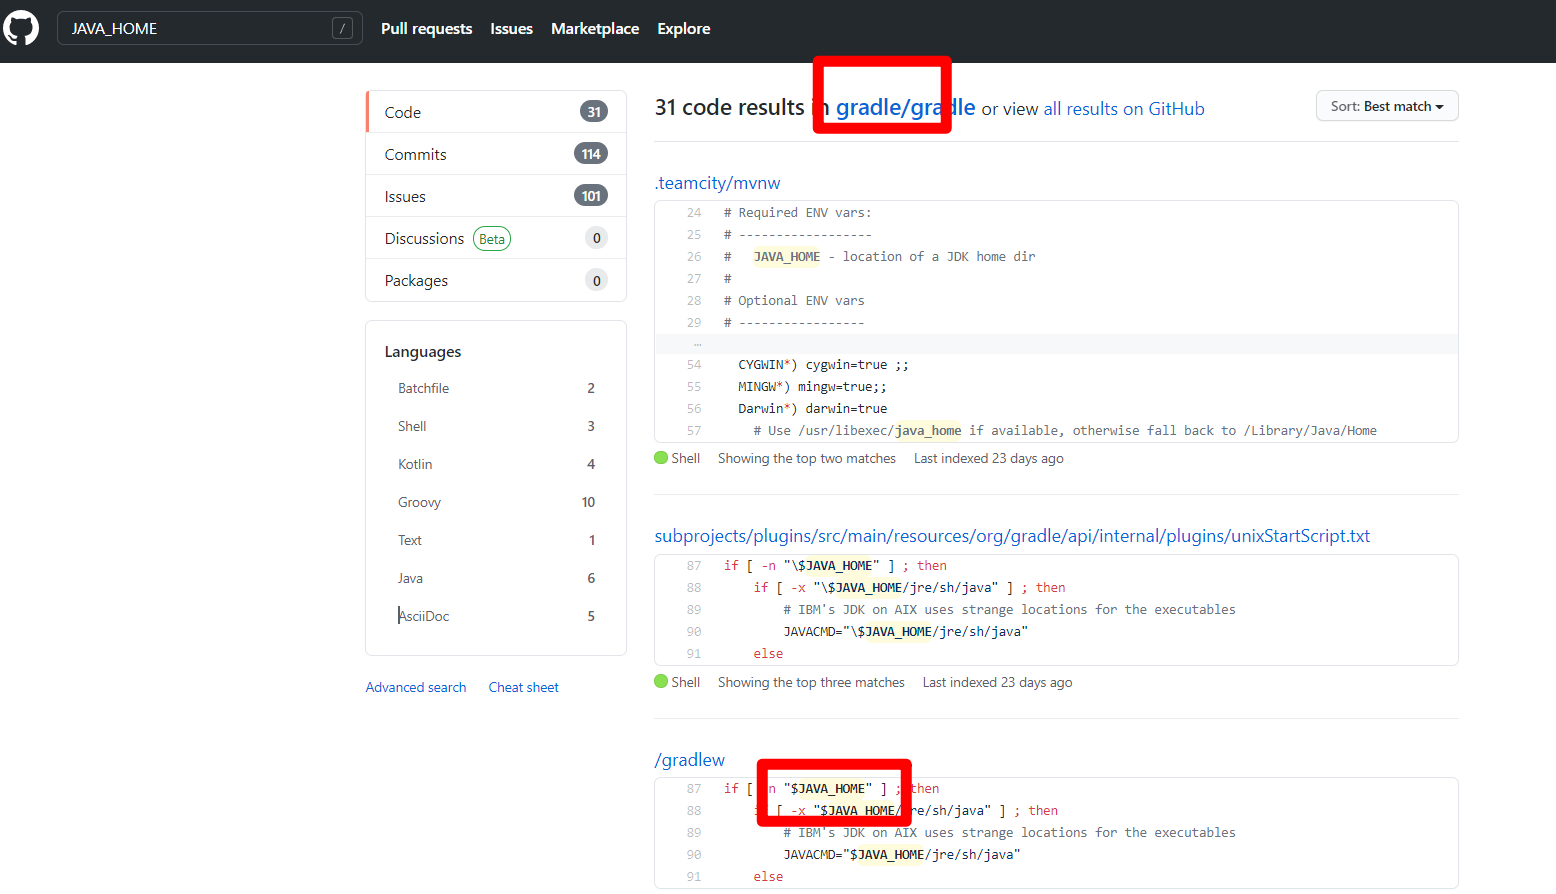1556x894 pixels.
Task: Click the 101 count badge on Issues
Action: [591, 196]
